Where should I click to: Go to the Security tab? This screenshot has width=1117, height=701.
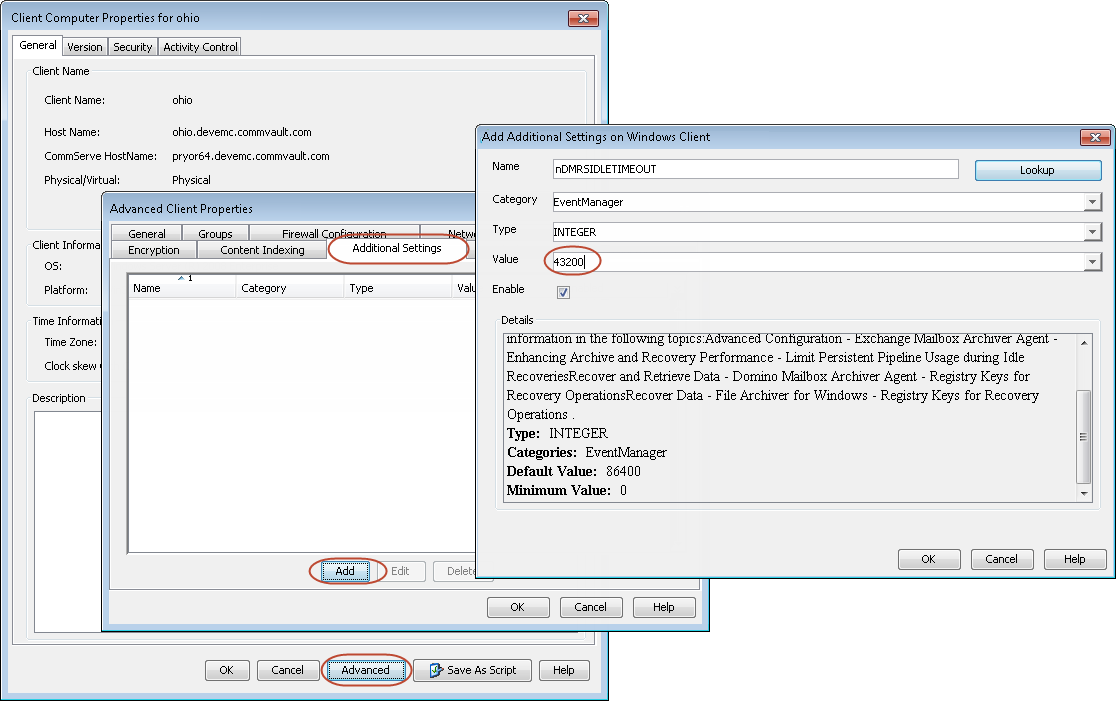(x=132, y=47)
